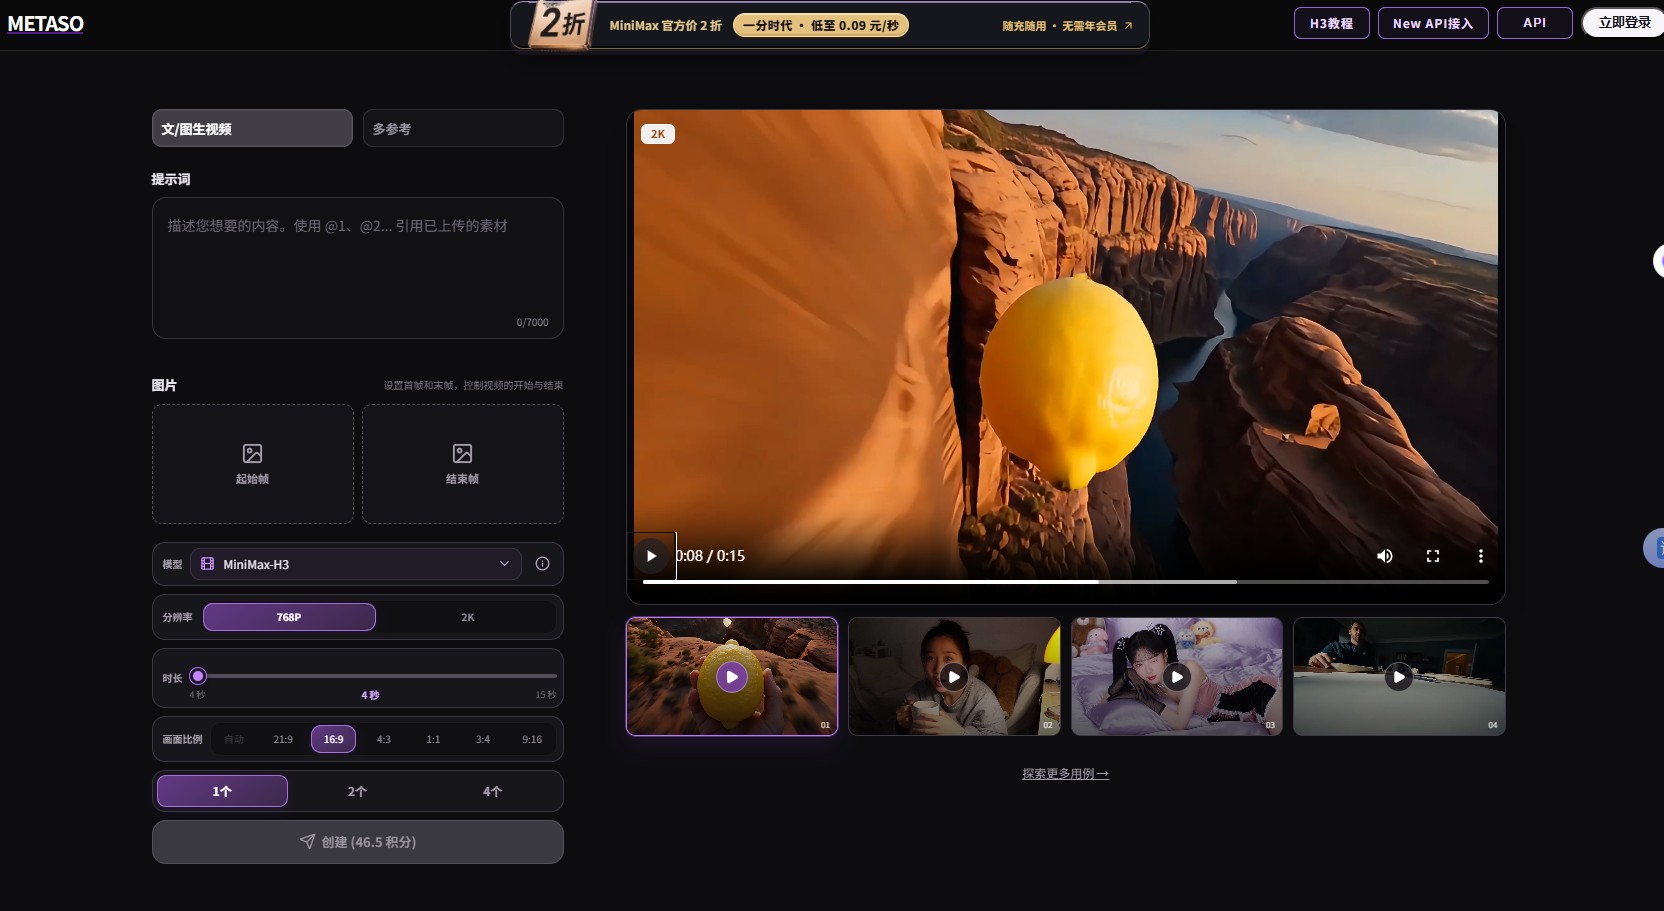Click the 2K badge on the video
This screenshot has width=1664, height=911.
click(658, 134)
